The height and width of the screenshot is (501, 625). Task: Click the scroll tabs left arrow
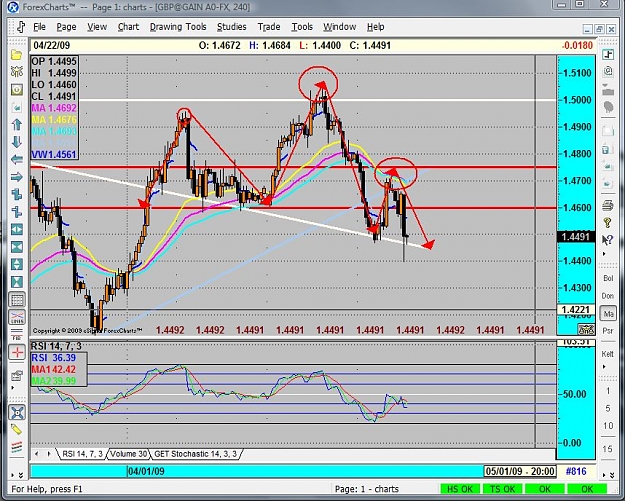37,454
